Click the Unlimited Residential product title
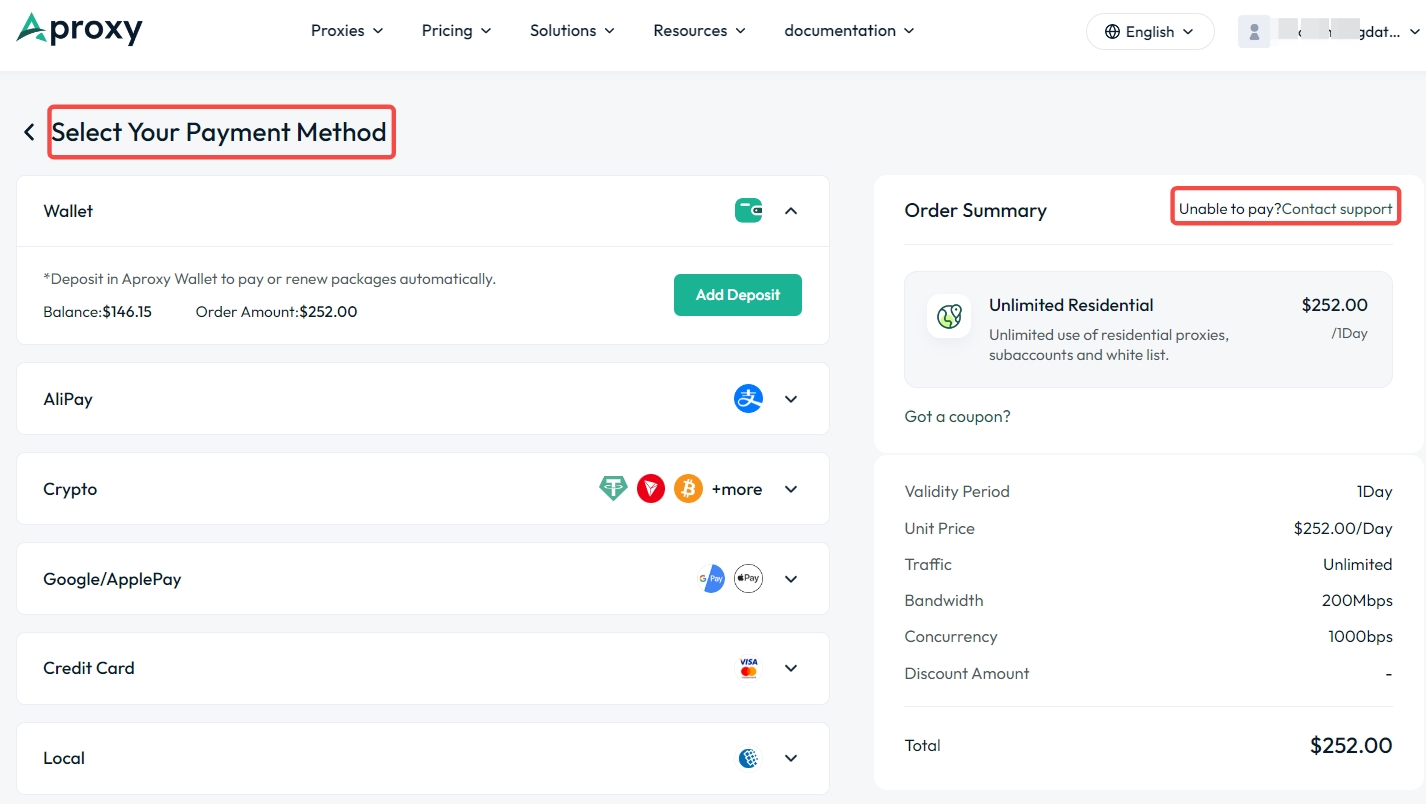Viewport: 1426px width, 804px height. 1071,305
